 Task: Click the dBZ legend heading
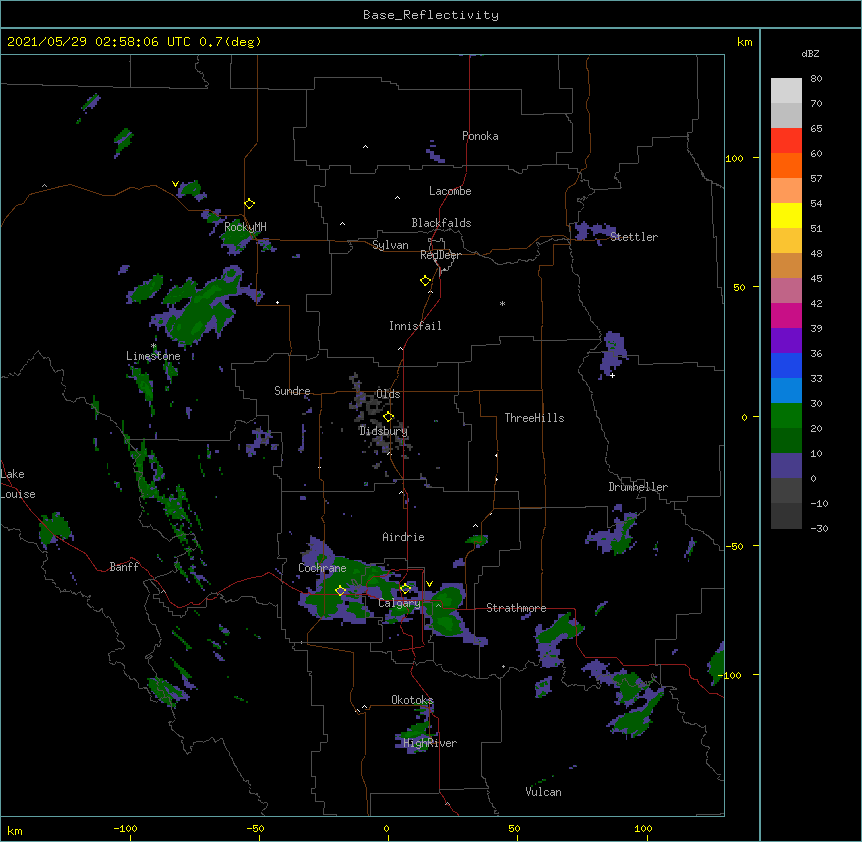810,53
